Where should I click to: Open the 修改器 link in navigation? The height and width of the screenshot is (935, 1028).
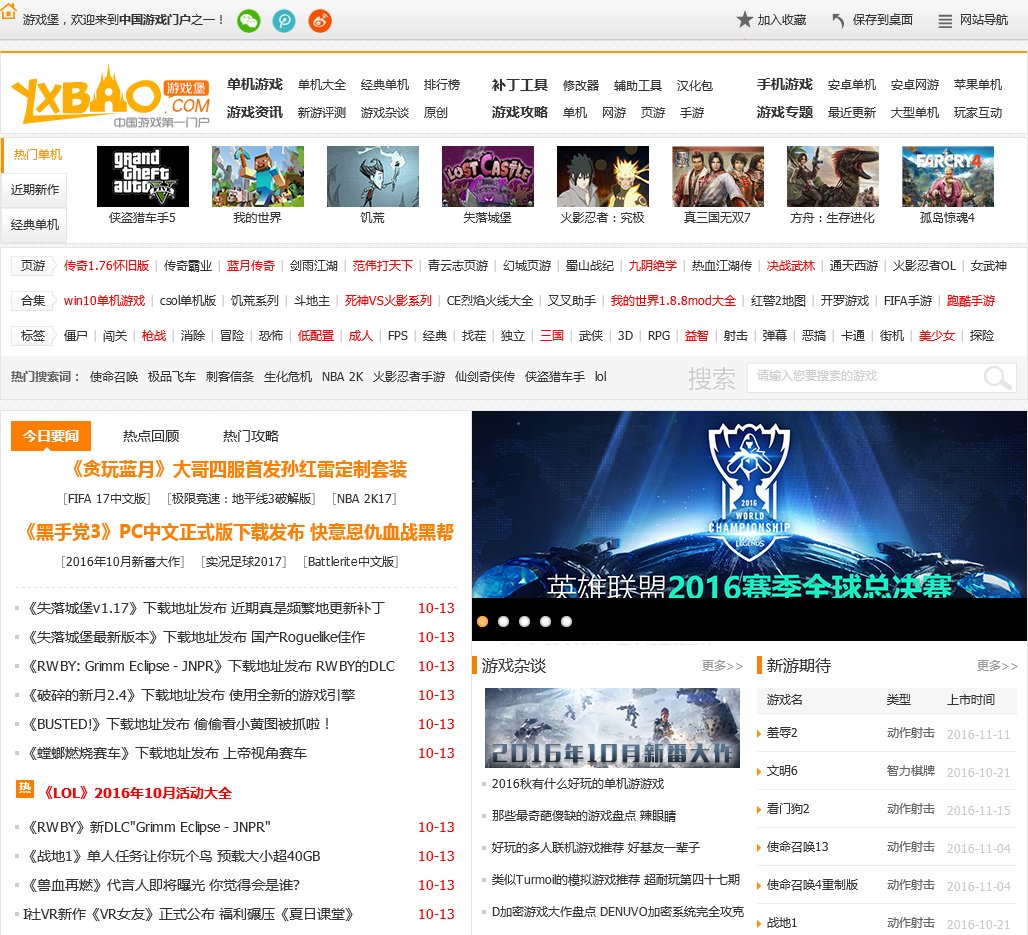pos(581,85)
